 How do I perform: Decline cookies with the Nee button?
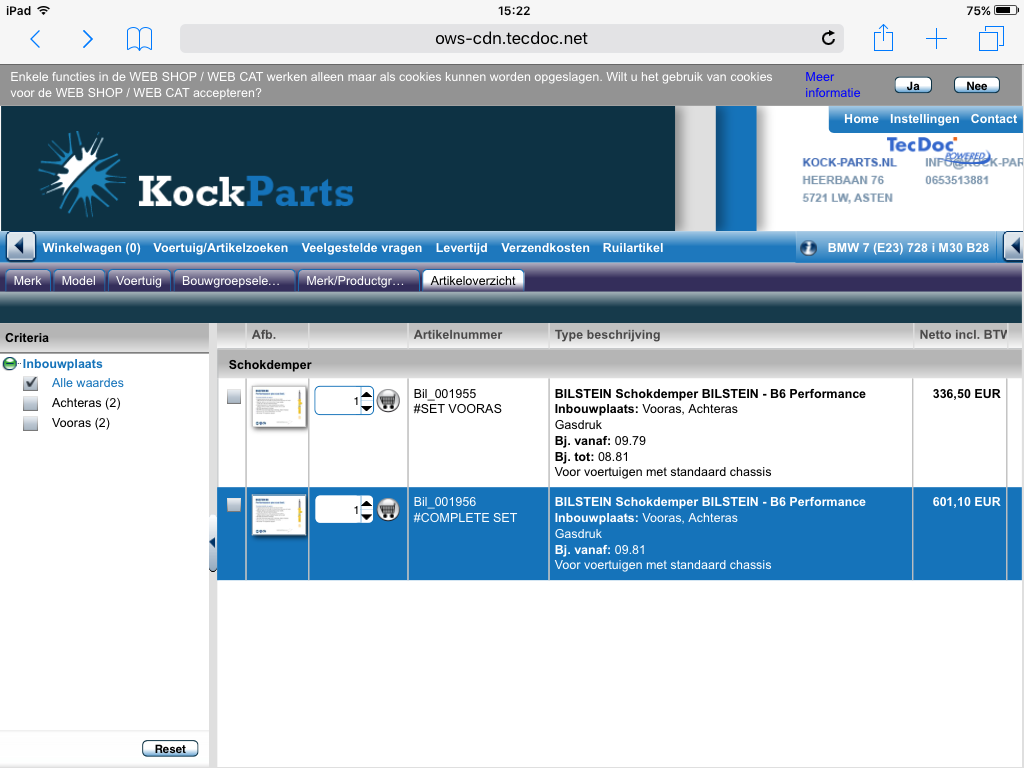(976, 86)
